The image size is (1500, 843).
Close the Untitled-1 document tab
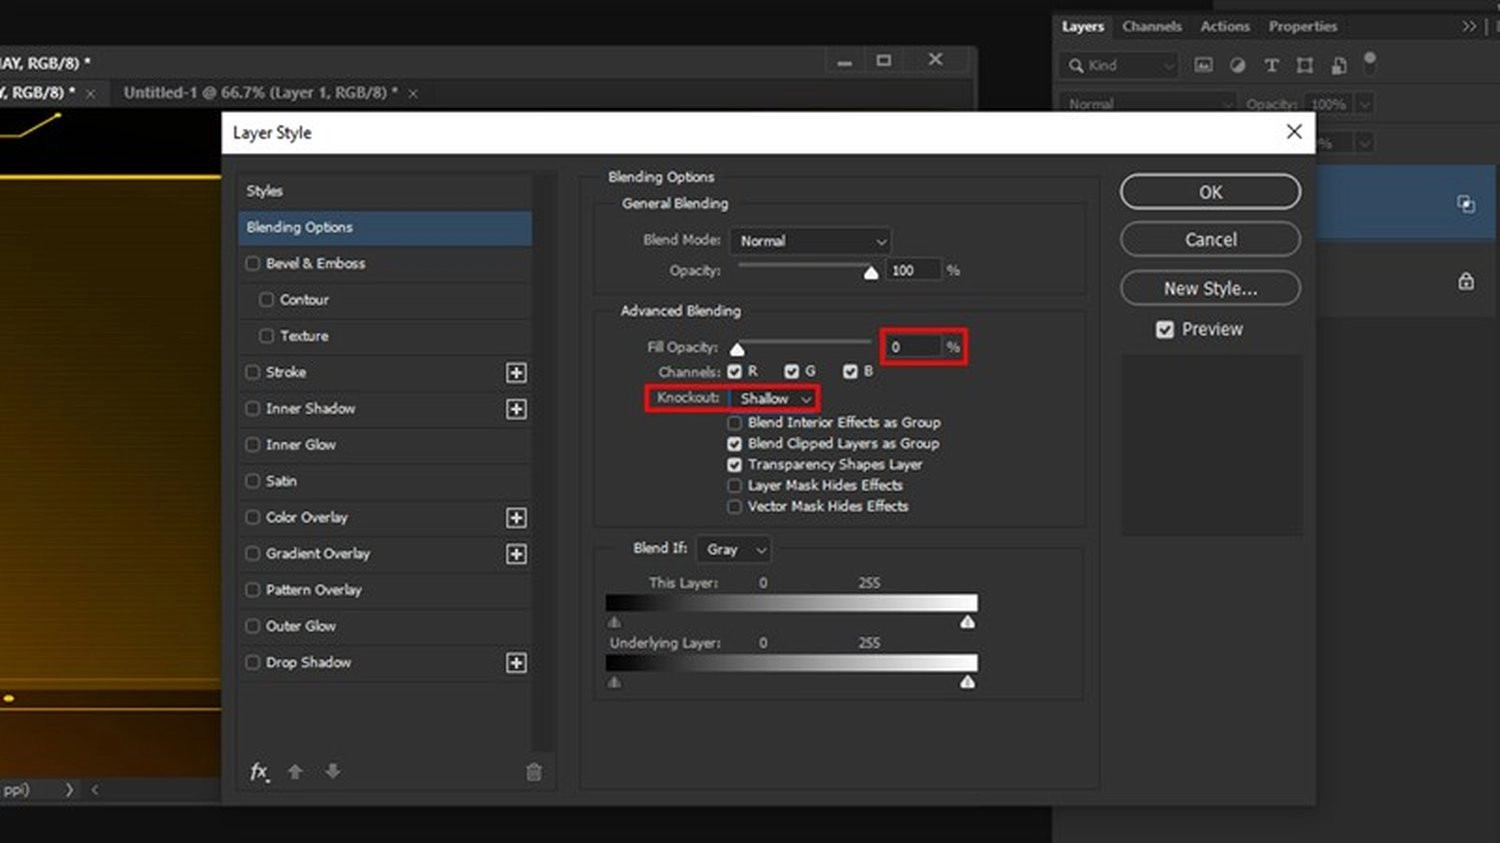point(413,93)
